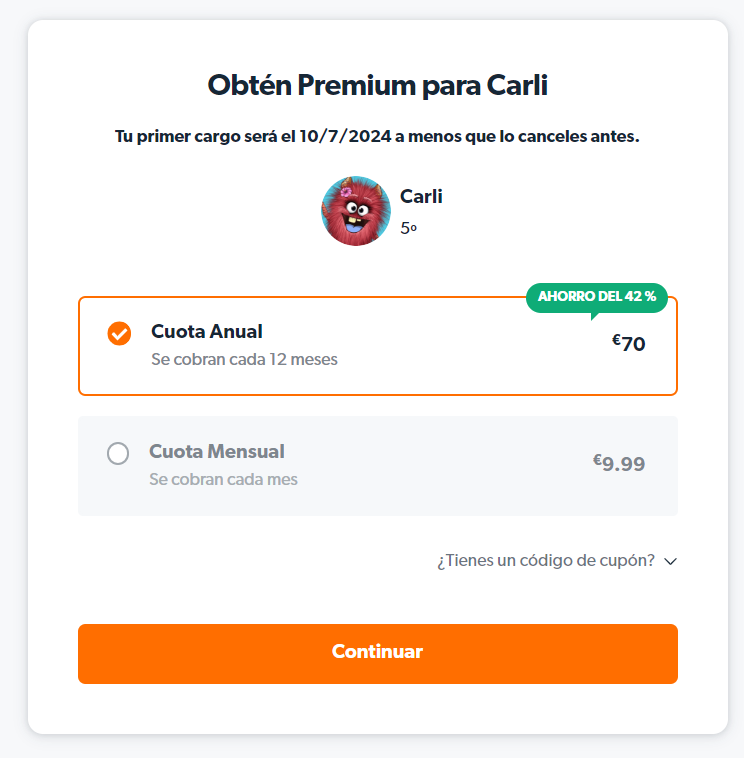Expand the coupon code chevron arrow

point(670,561)
